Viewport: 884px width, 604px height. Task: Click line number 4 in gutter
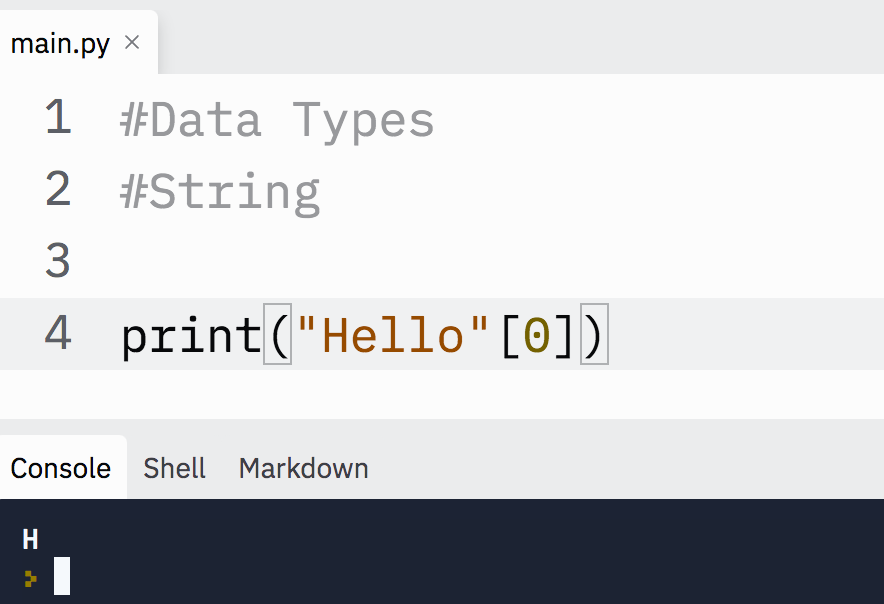(x=58, y=333)
